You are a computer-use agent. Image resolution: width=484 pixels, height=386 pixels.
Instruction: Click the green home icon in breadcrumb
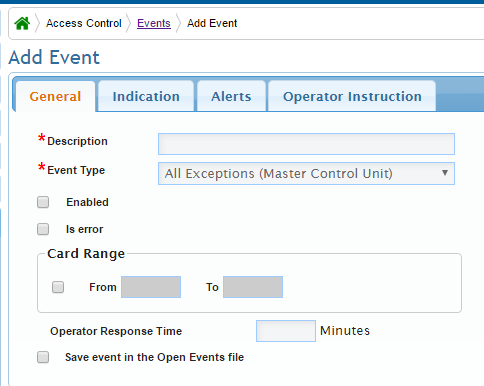(22, 23)
